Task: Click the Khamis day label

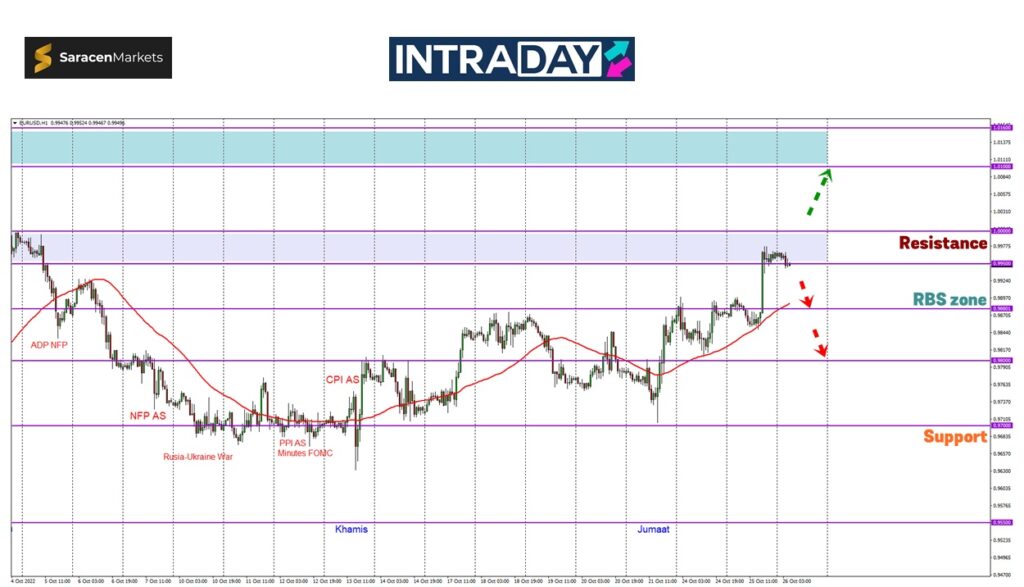Action: click(350, 528)
